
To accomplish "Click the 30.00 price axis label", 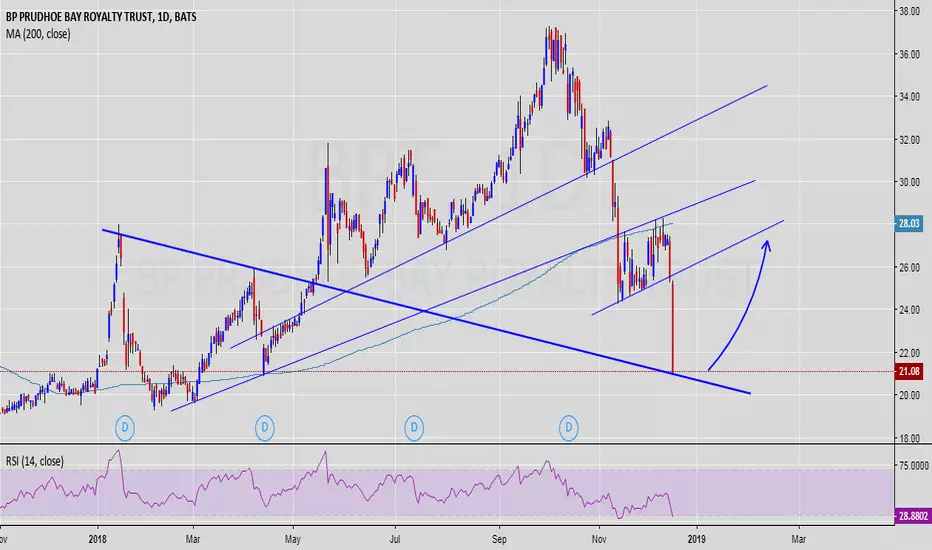I will pyautogui.click(x=909, y=183).
